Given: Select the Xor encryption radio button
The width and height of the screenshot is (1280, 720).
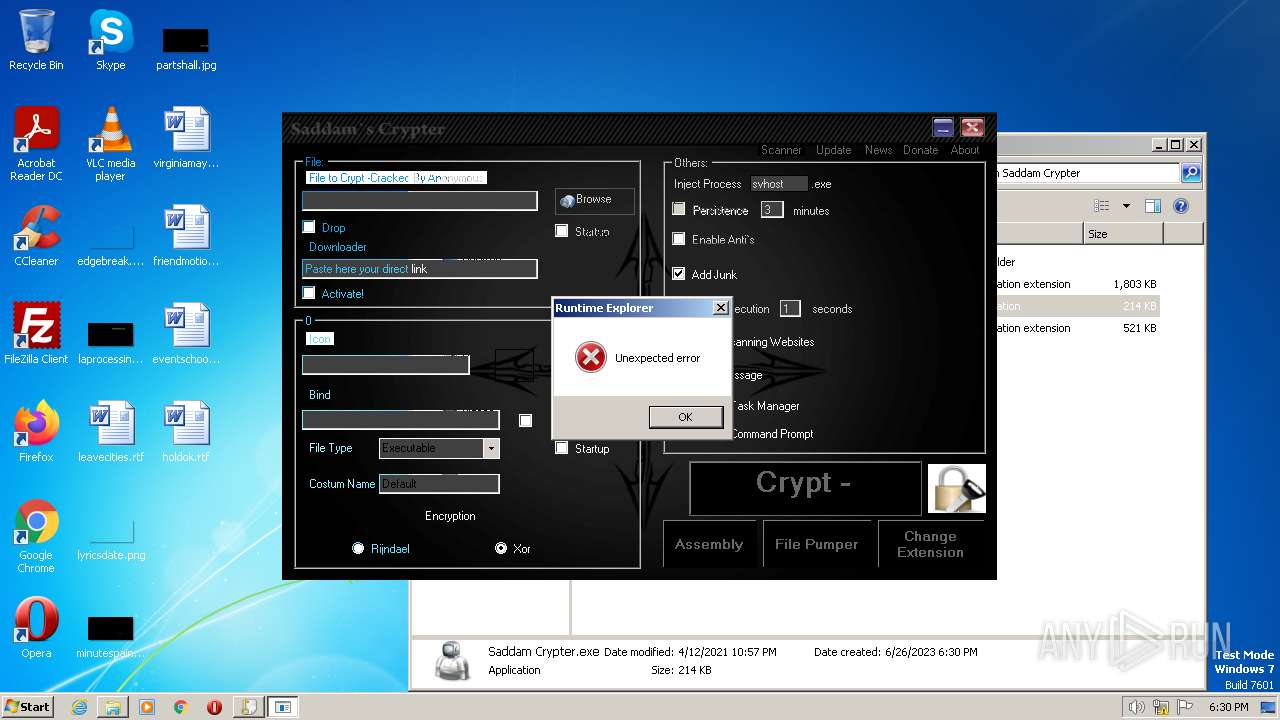Looking at the screenshot, I should (501, 548).
